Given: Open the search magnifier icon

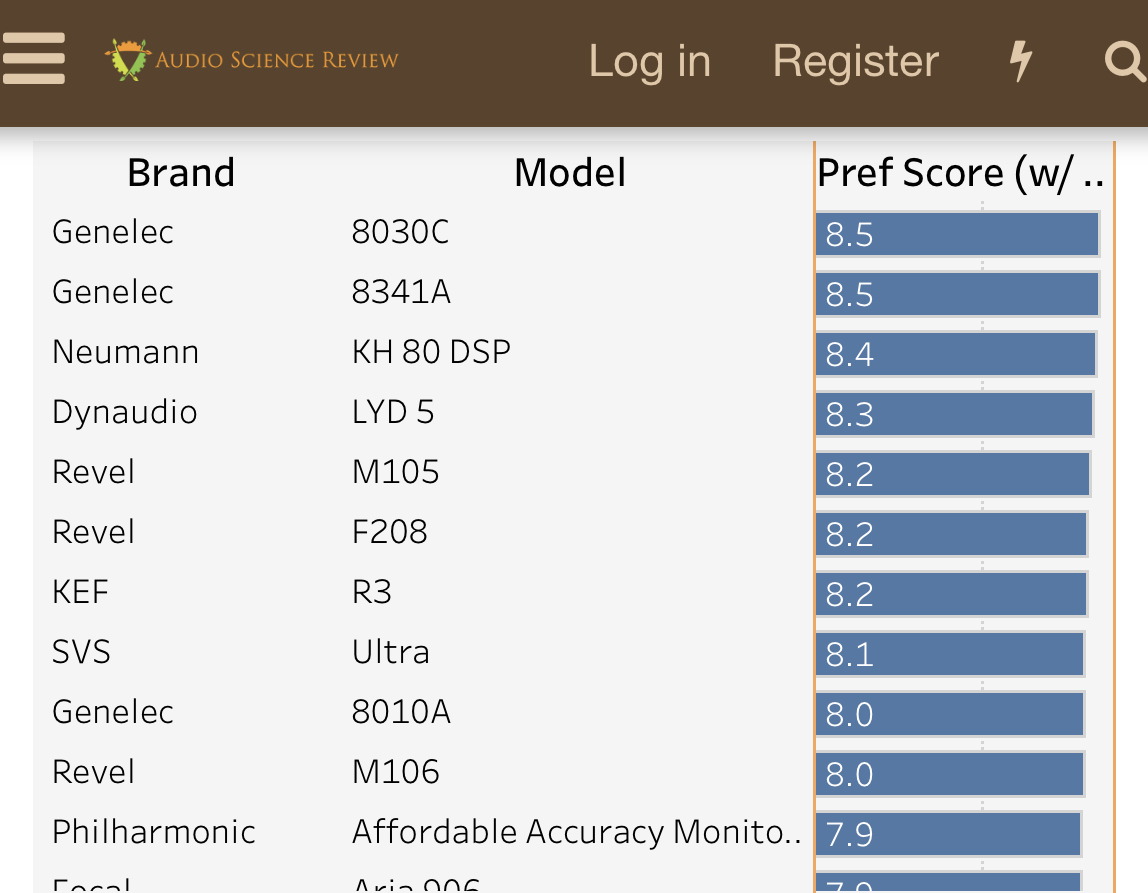Looking at the screenshot, I should (x=1125, y=61).
